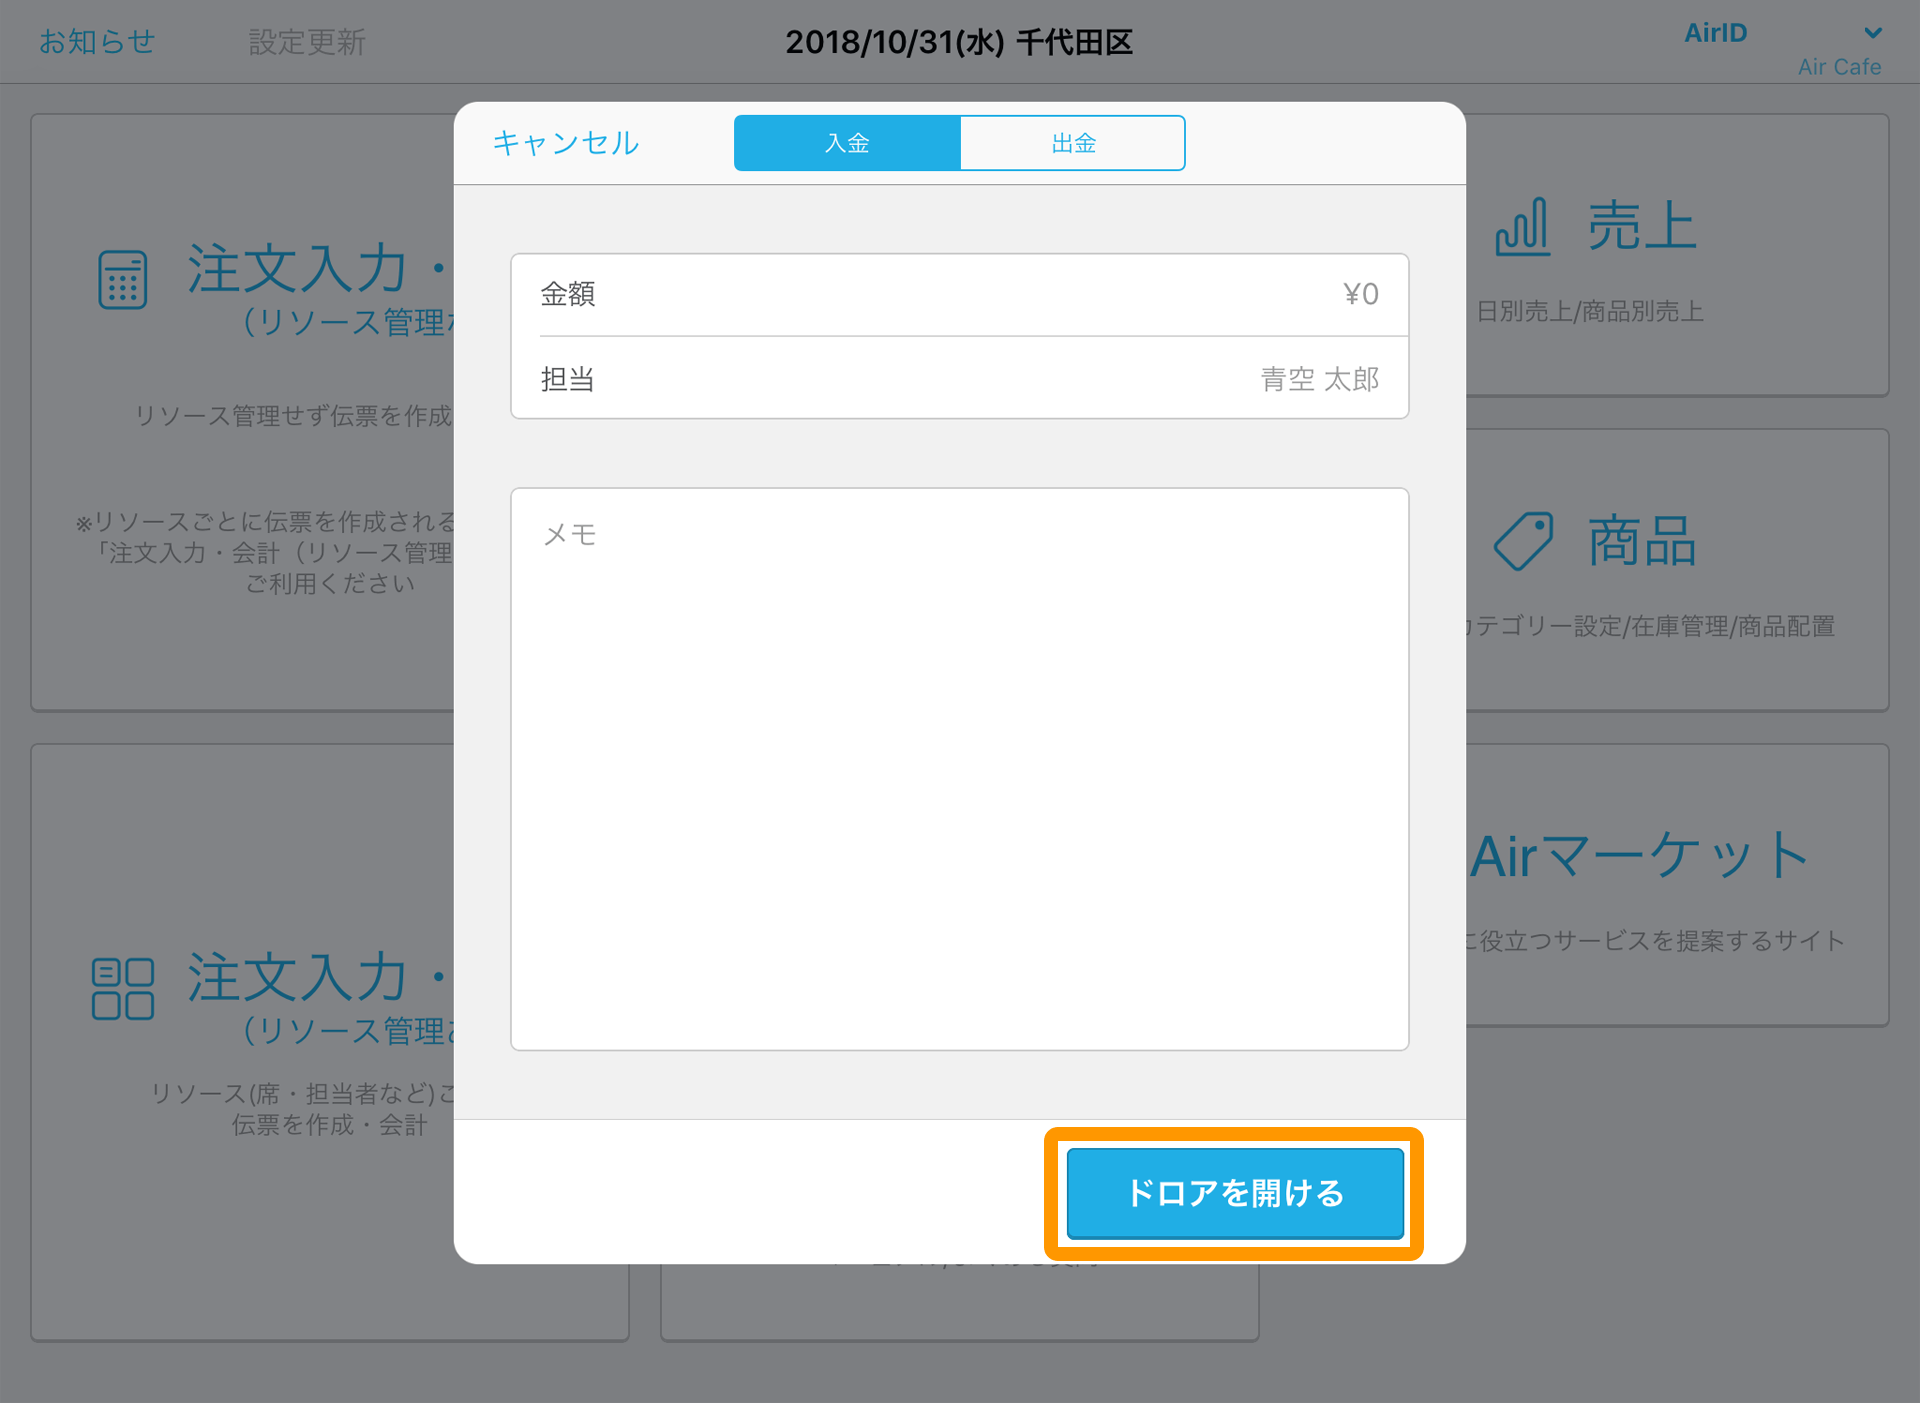The width and height of the screenshot is (1920, 1403).
Task: Tap the 金額 amount field
Action: 960,294
